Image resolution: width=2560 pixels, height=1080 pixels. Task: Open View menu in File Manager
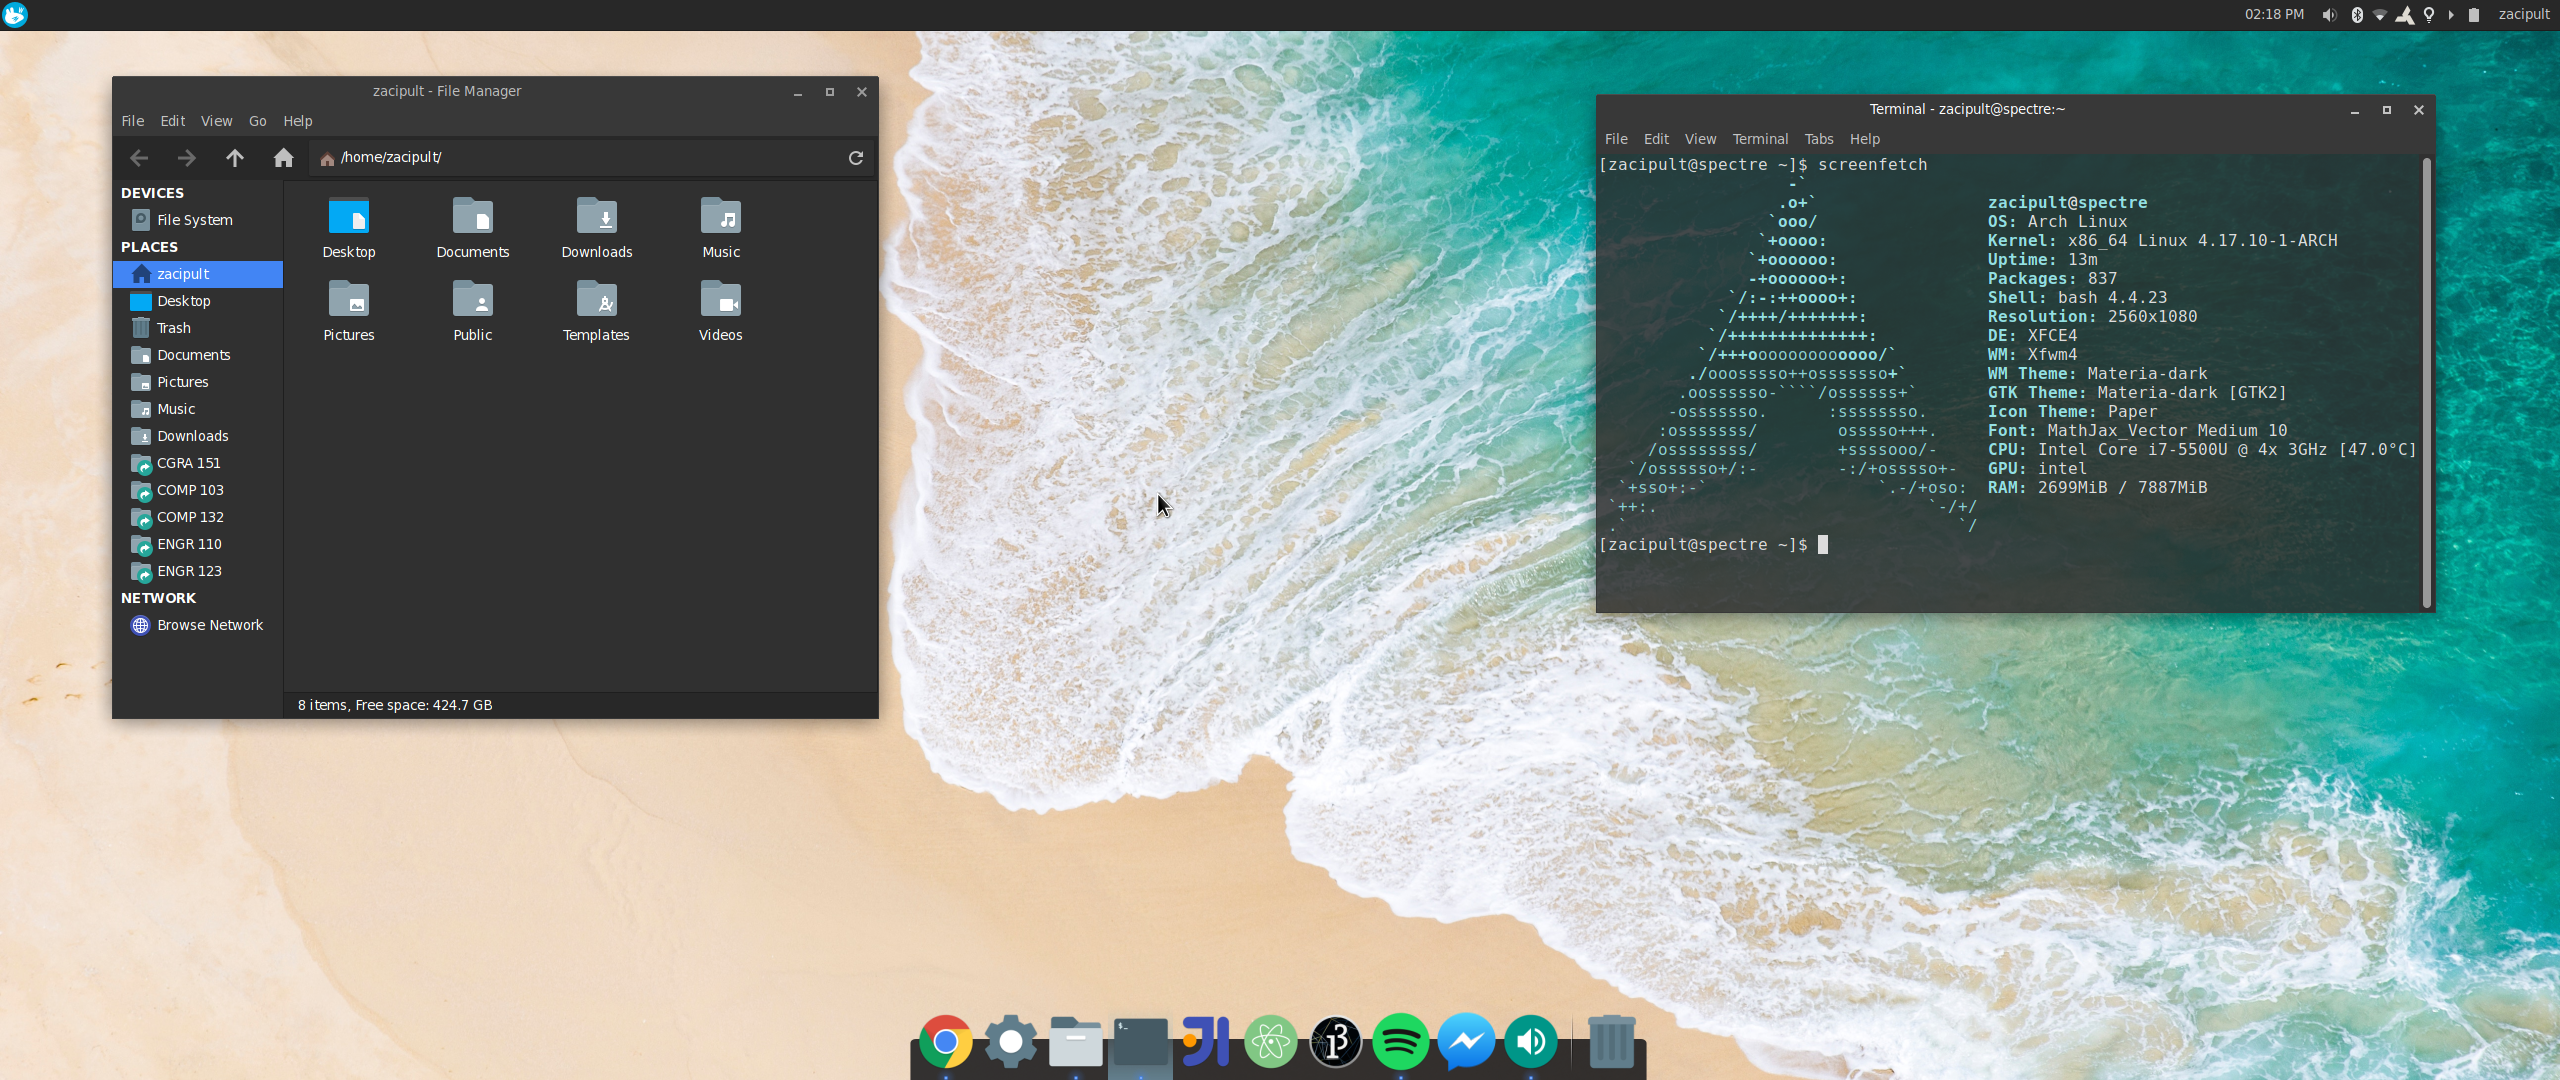[x=216, y=121]
